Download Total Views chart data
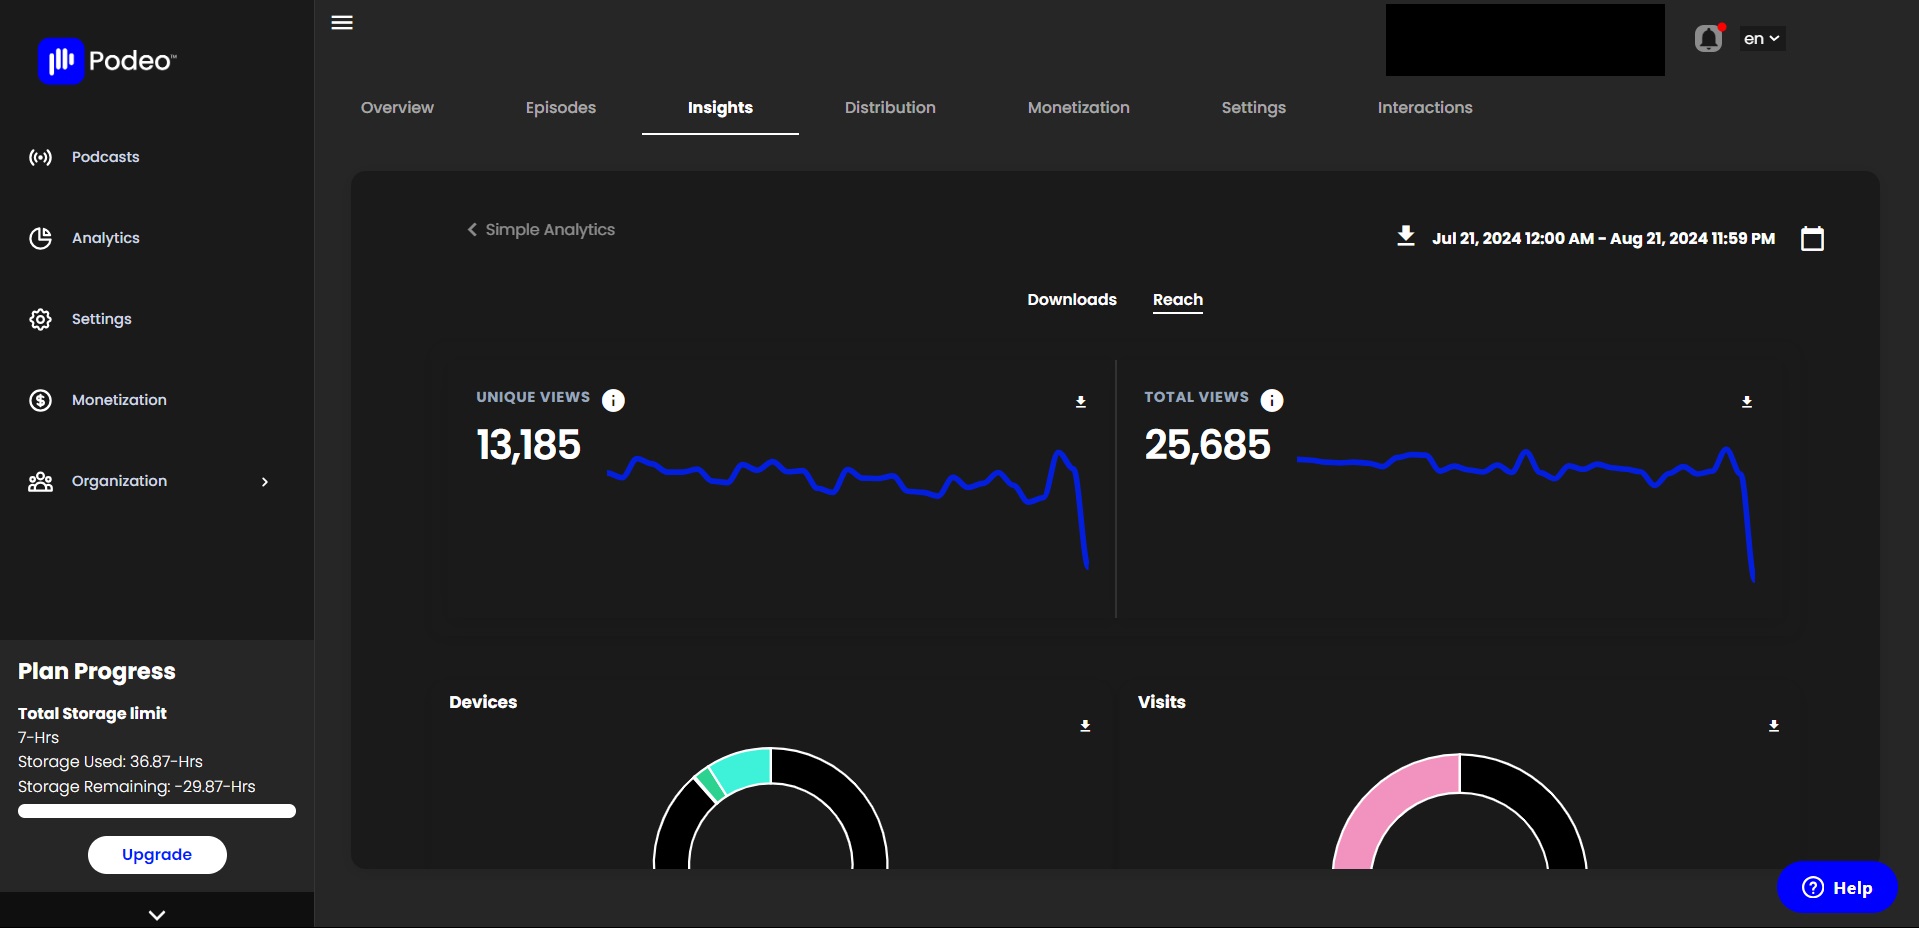1919x928 pixels. point(1747,402)
